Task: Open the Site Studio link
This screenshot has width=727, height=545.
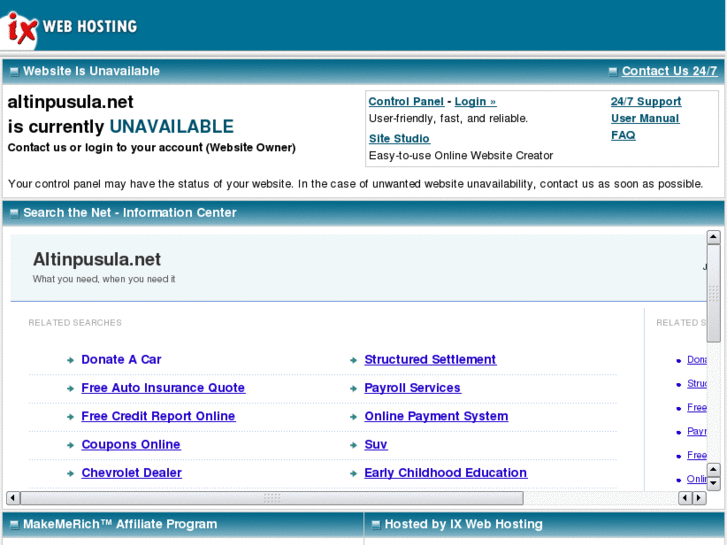Action: point(399,139)
